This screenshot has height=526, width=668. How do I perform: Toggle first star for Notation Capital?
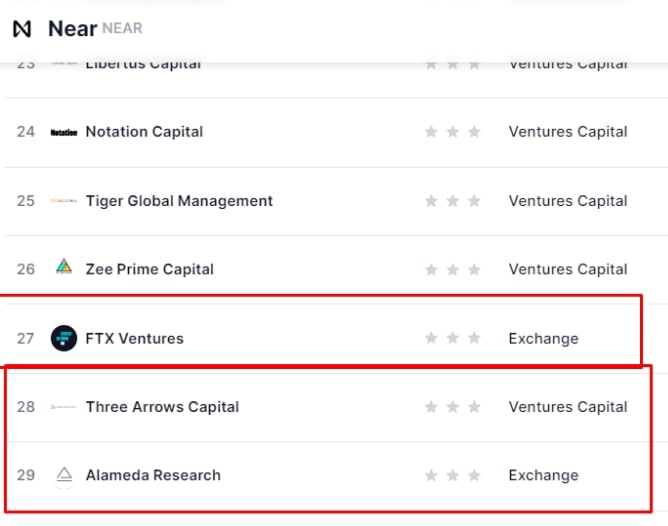tap(431, 132)
